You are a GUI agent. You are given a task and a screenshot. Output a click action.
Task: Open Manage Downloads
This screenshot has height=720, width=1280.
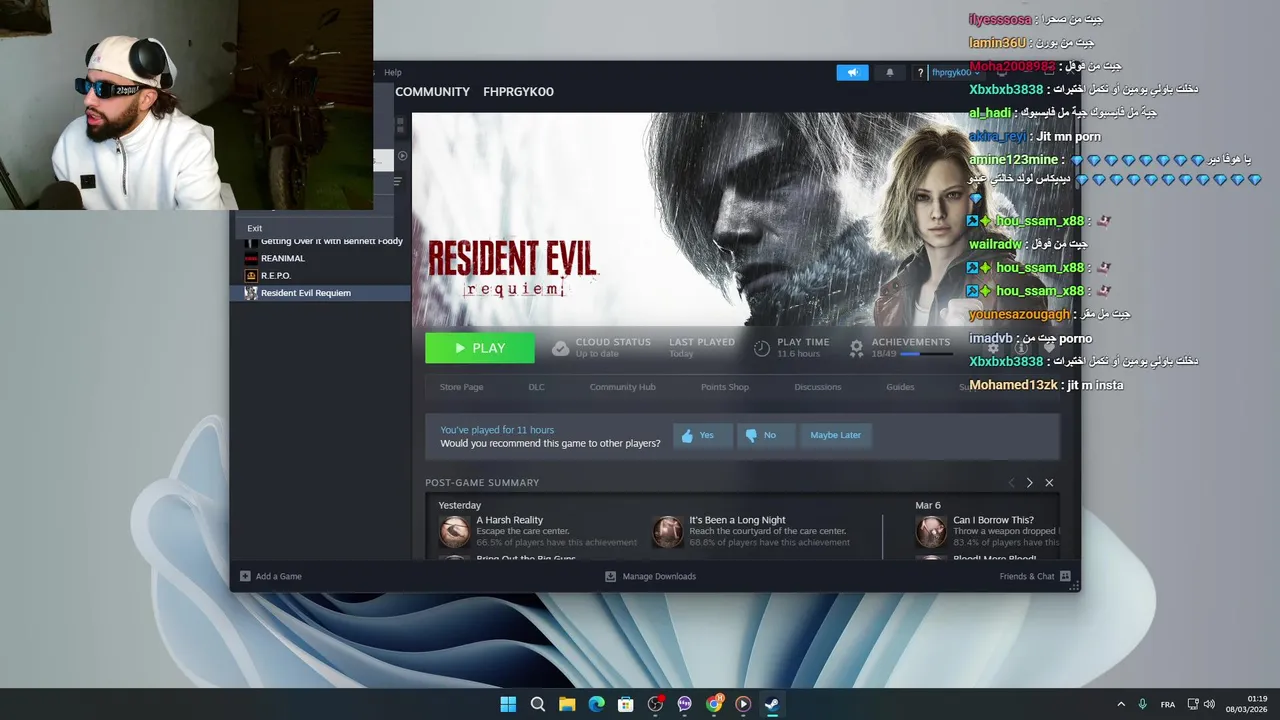[651, 576]
